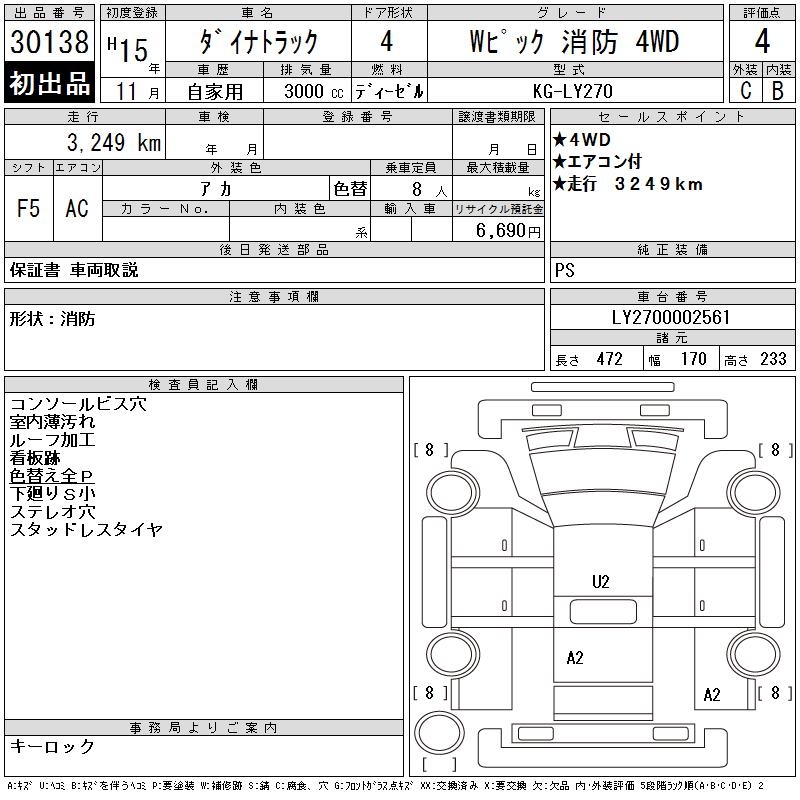Click the fuel type ディーゼル

click(x=389, y=91)
